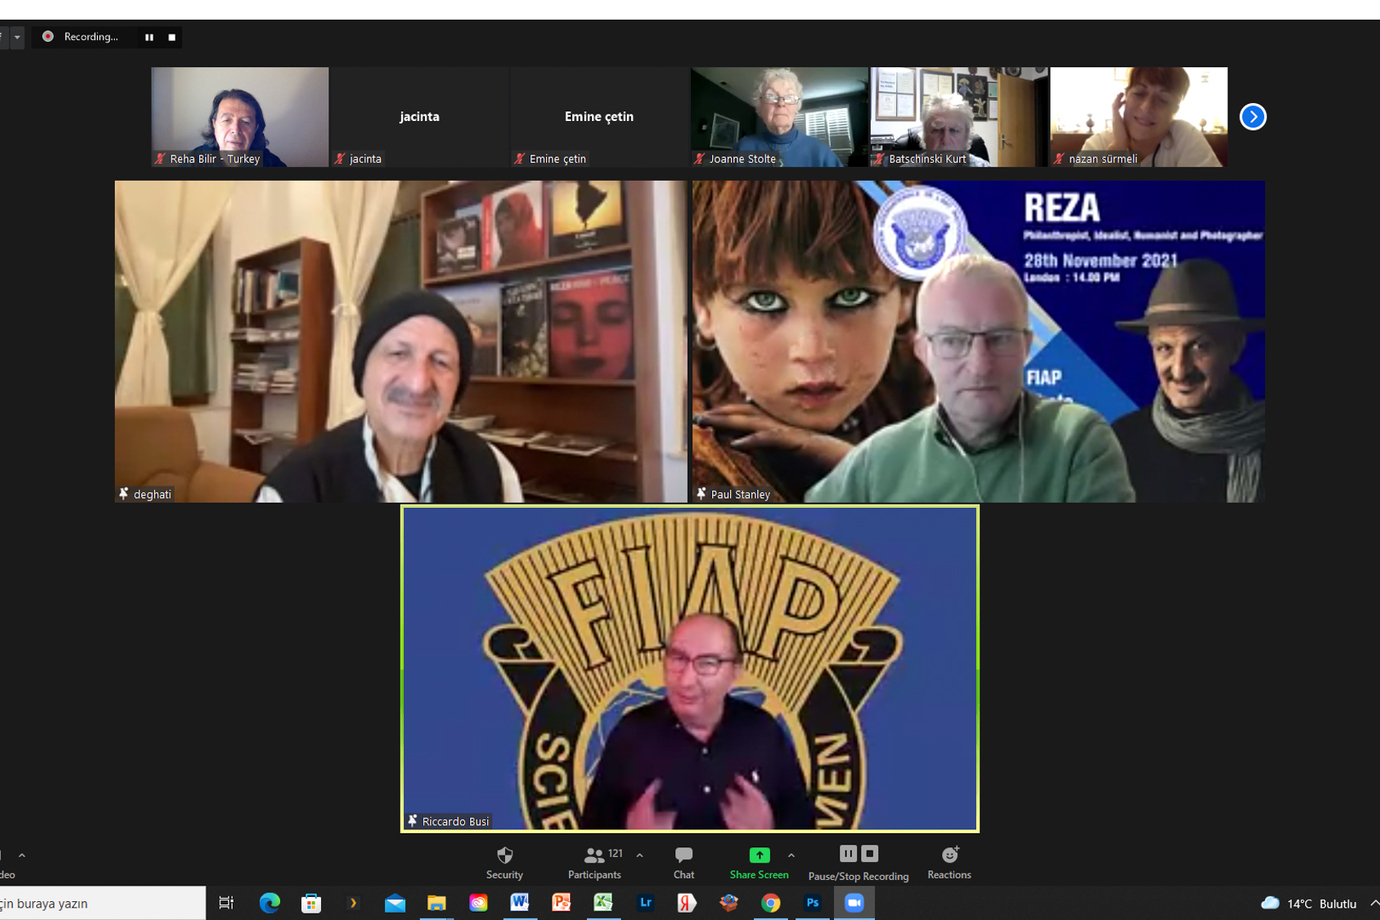Open the Chat panel

pos(684,861)
